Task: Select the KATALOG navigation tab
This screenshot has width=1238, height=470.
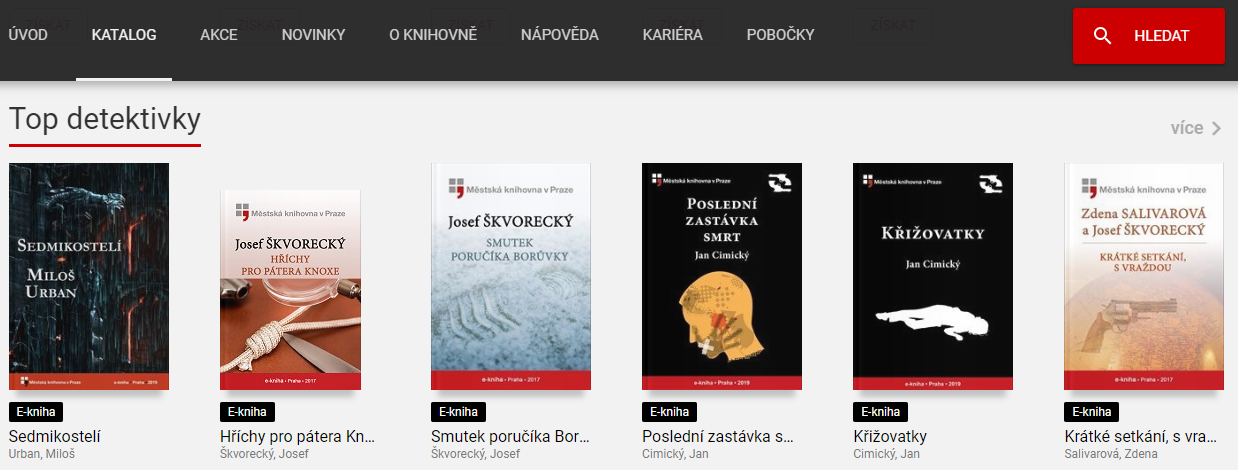Action: point(124,35)
